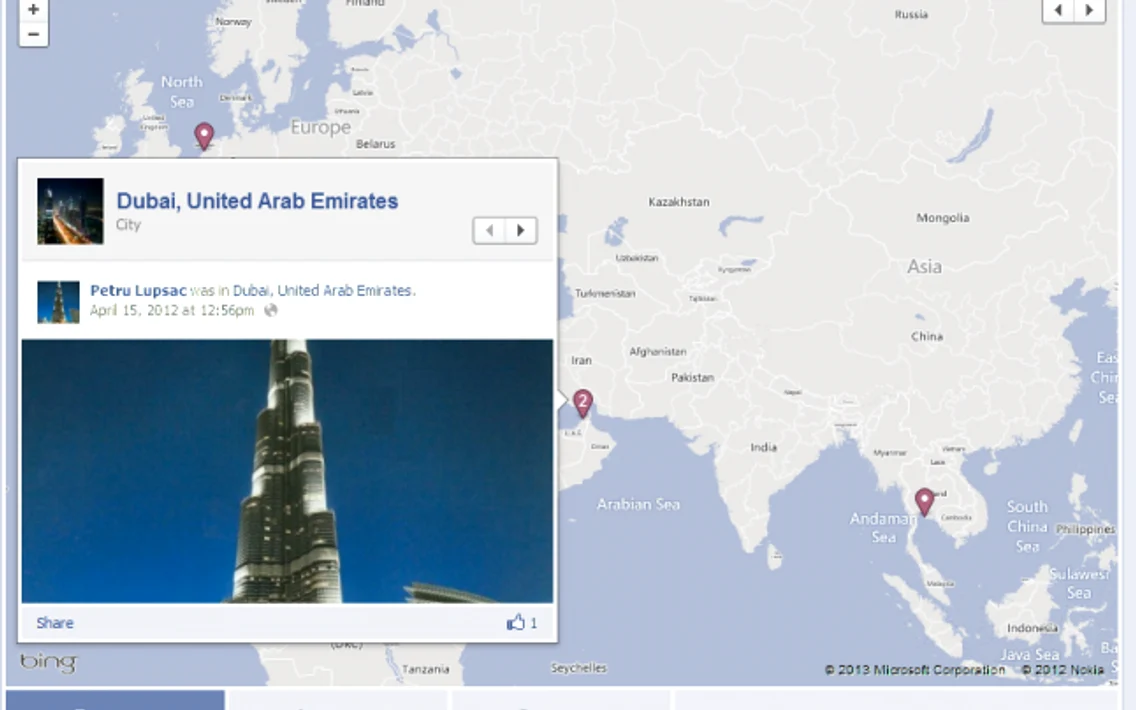
Task: Open the globe privacy icon beside the date
Action: (271, 310)
